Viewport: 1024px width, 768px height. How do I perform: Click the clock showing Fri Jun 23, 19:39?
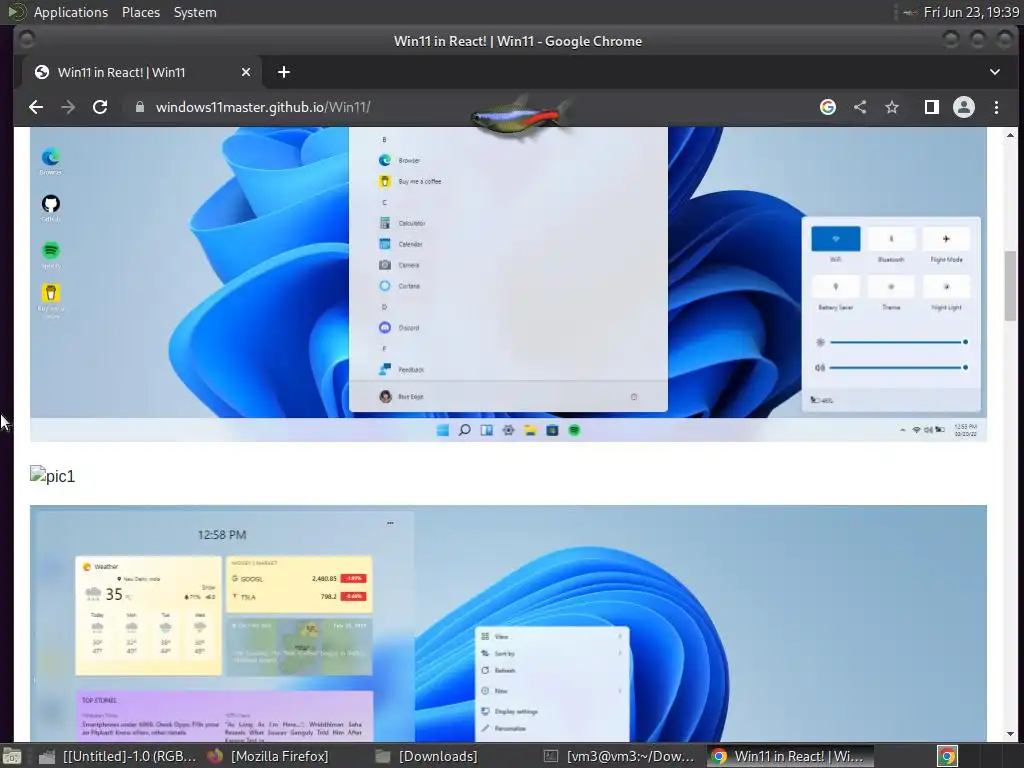970,12
